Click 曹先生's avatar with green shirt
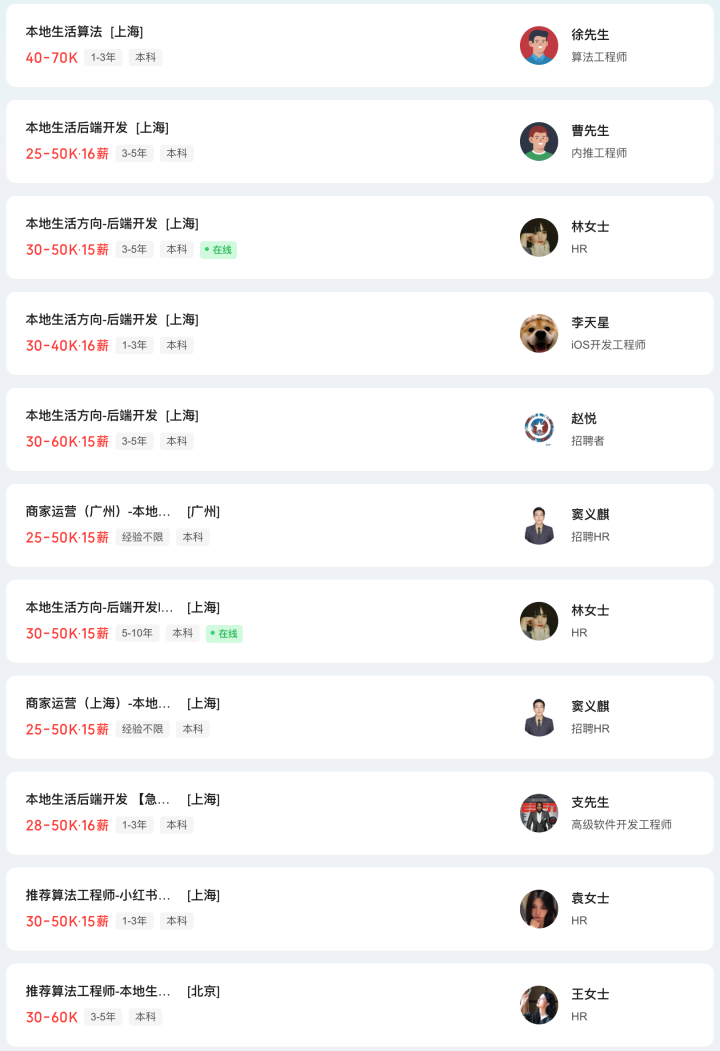720x1051 pixels. (539, 141)
